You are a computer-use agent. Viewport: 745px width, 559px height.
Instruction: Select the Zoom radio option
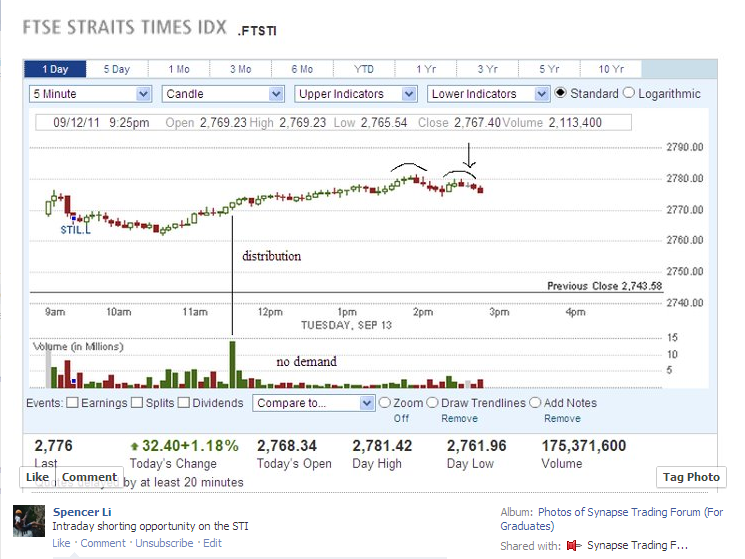pos(385,403)
